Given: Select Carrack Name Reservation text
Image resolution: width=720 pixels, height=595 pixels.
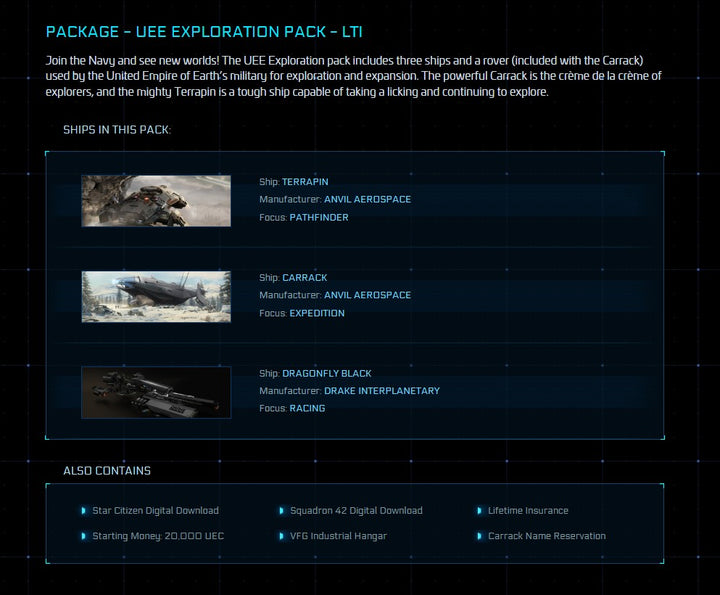Looking at the screenshot, I should pyautogui.click(x=547, y=536).
